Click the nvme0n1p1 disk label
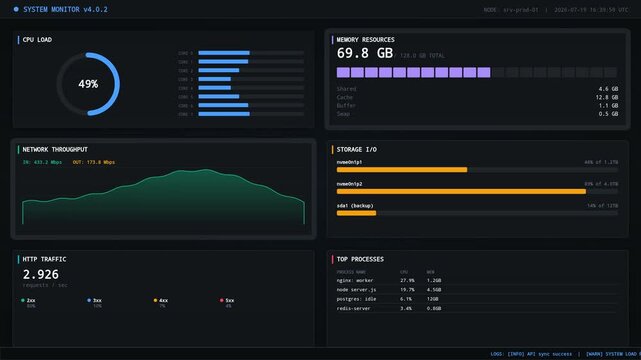Image resolution: width=641 pixels, height=360 pixels. 349,162
